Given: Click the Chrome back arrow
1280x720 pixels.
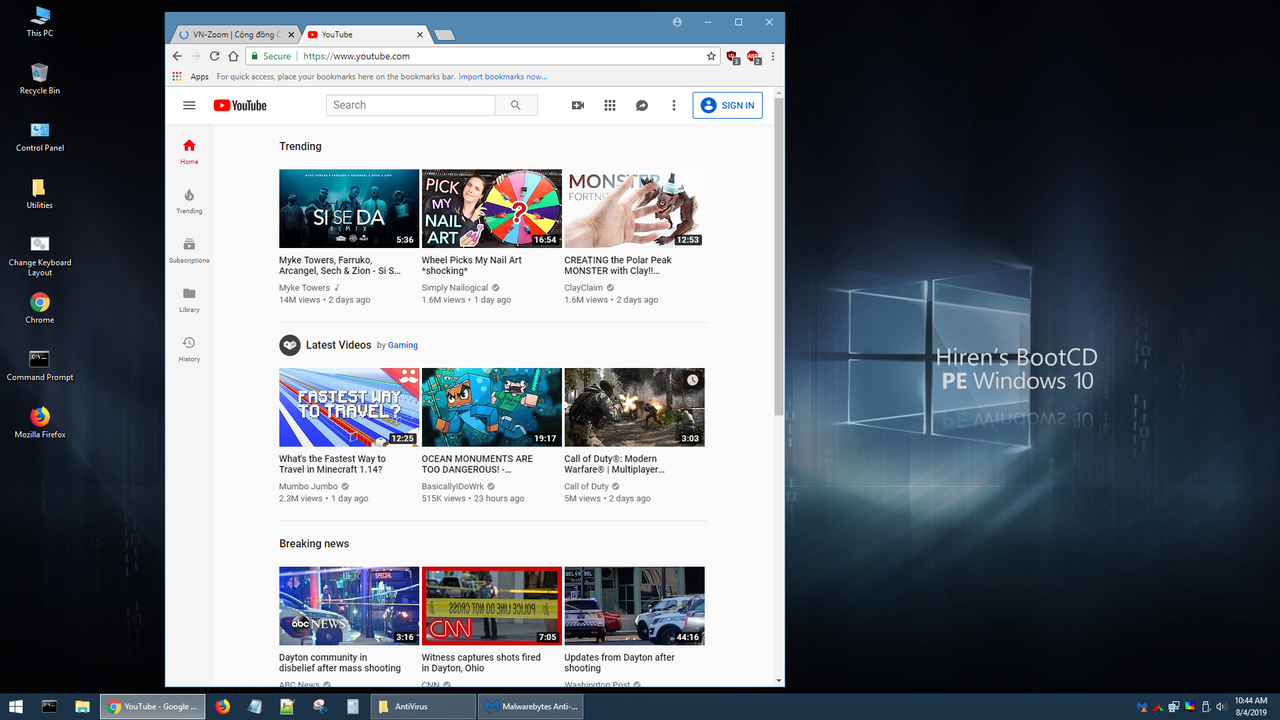Looking at the screenshot, I should point(178,57).
